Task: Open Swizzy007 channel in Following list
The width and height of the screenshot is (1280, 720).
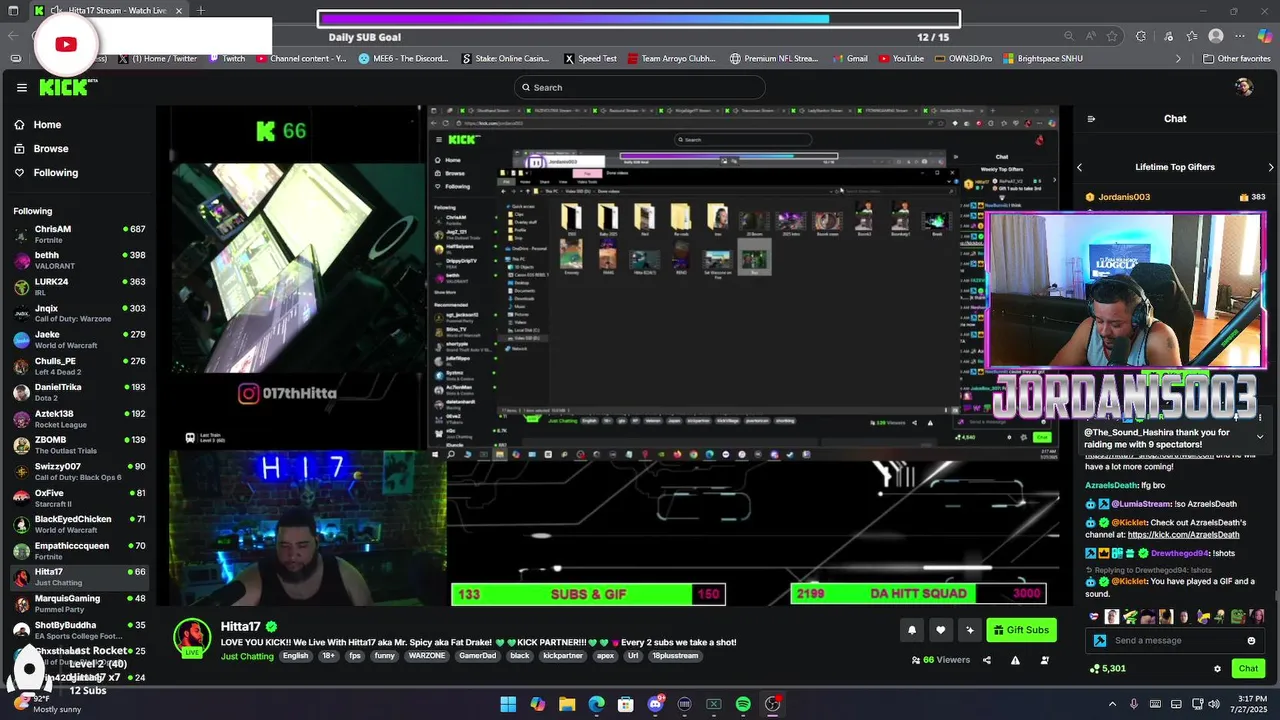Action: pyautogui.click(x=78, y=471)
